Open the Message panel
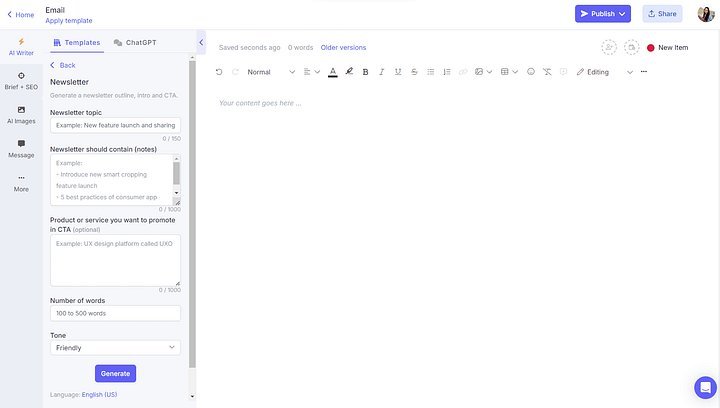Image resolution: width=720 pixels, height=408 pixels. click(21, 149)
